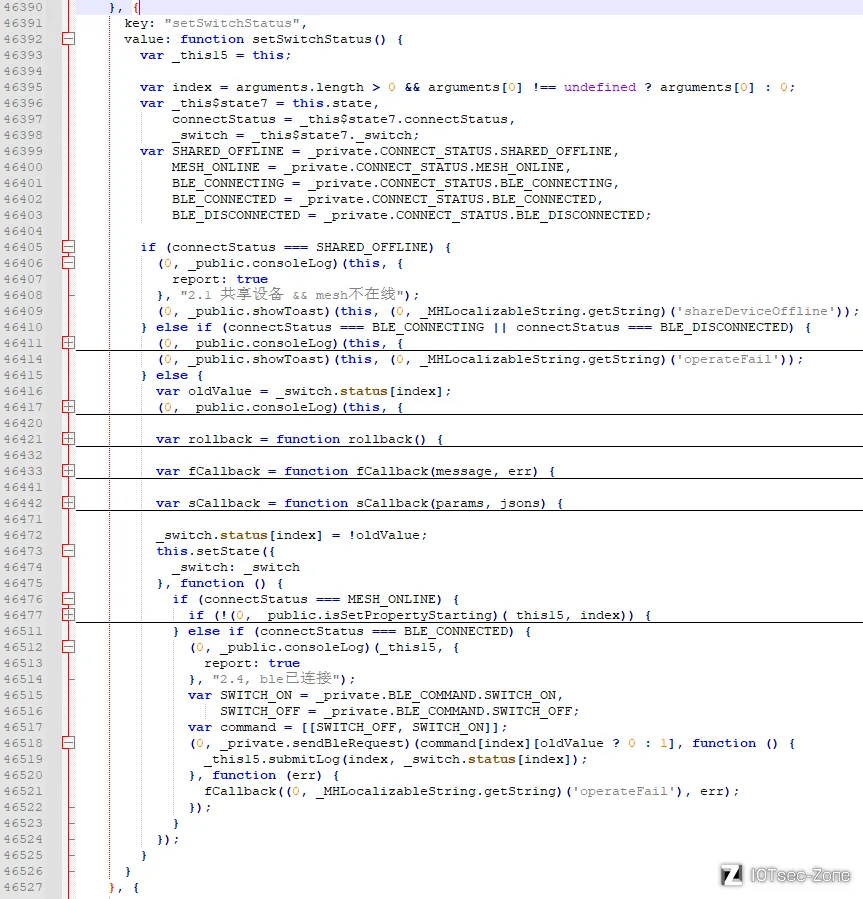Click 'submitLog' call on line 46519
The height and width of the screenshot is (899, 863).
coord(304,759)
